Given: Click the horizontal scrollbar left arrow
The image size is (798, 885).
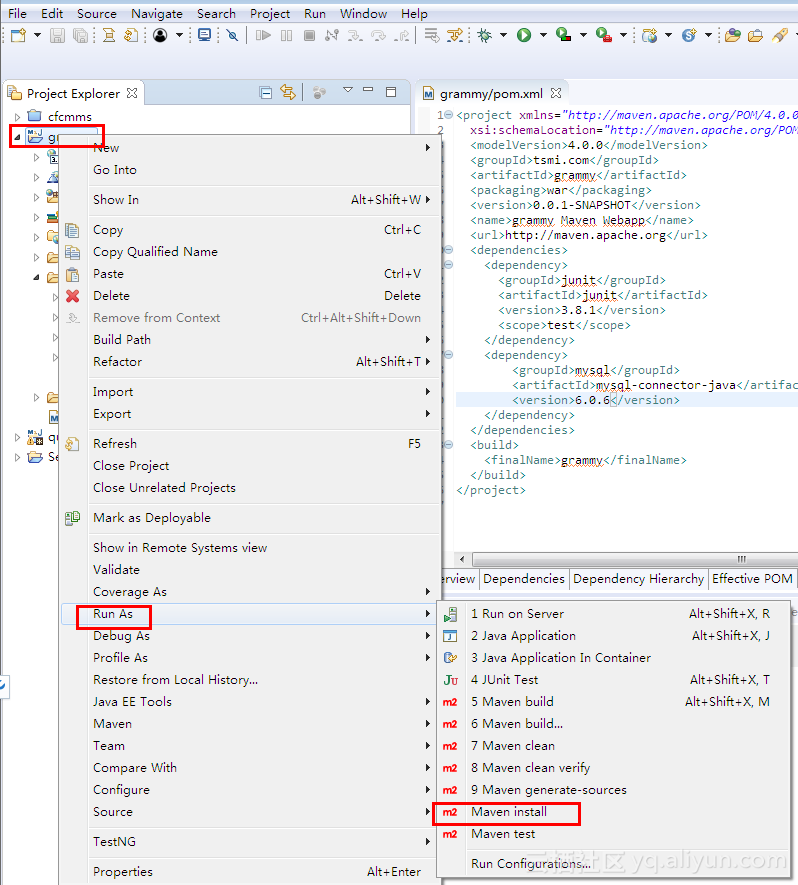Looking at the screenshot, I should [462, 559].
